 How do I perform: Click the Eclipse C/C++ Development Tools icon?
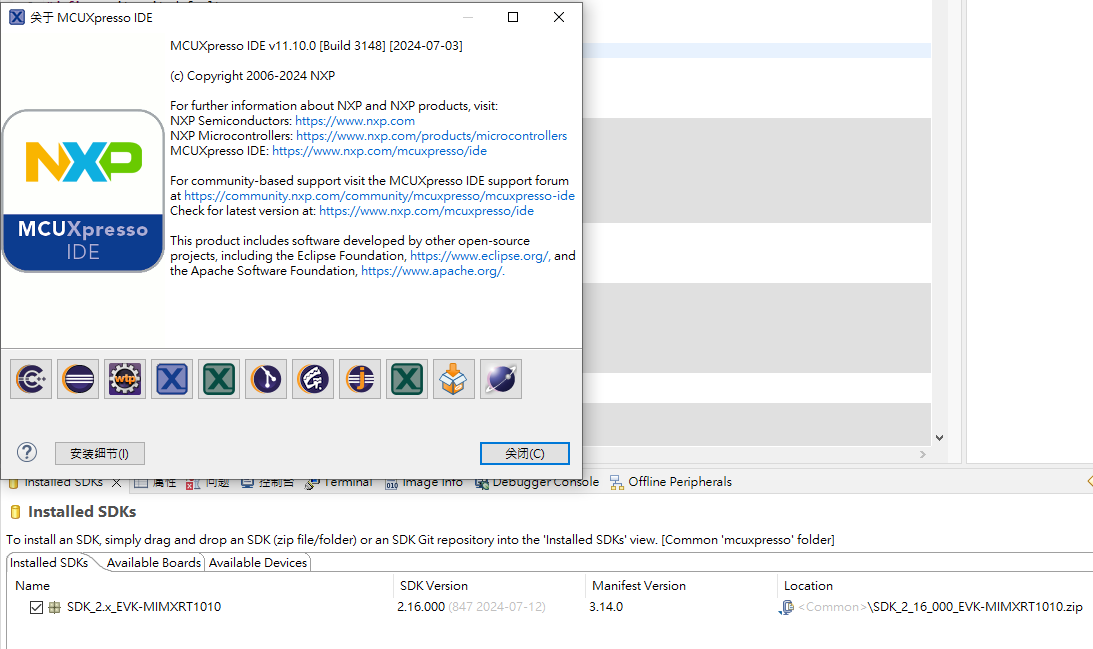pyautogui.click(x=31, y=379)
